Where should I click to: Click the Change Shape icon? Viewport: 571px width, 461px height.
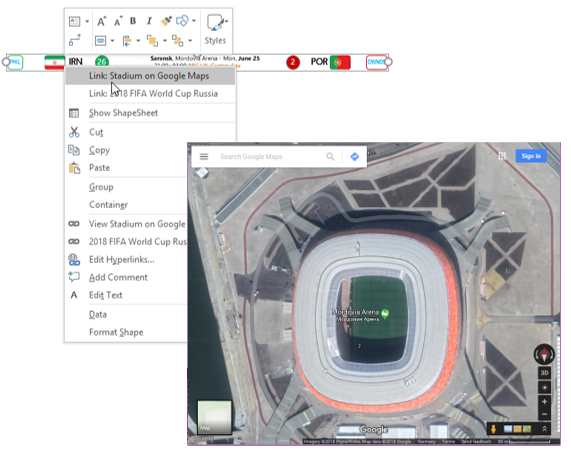point(182,21)
